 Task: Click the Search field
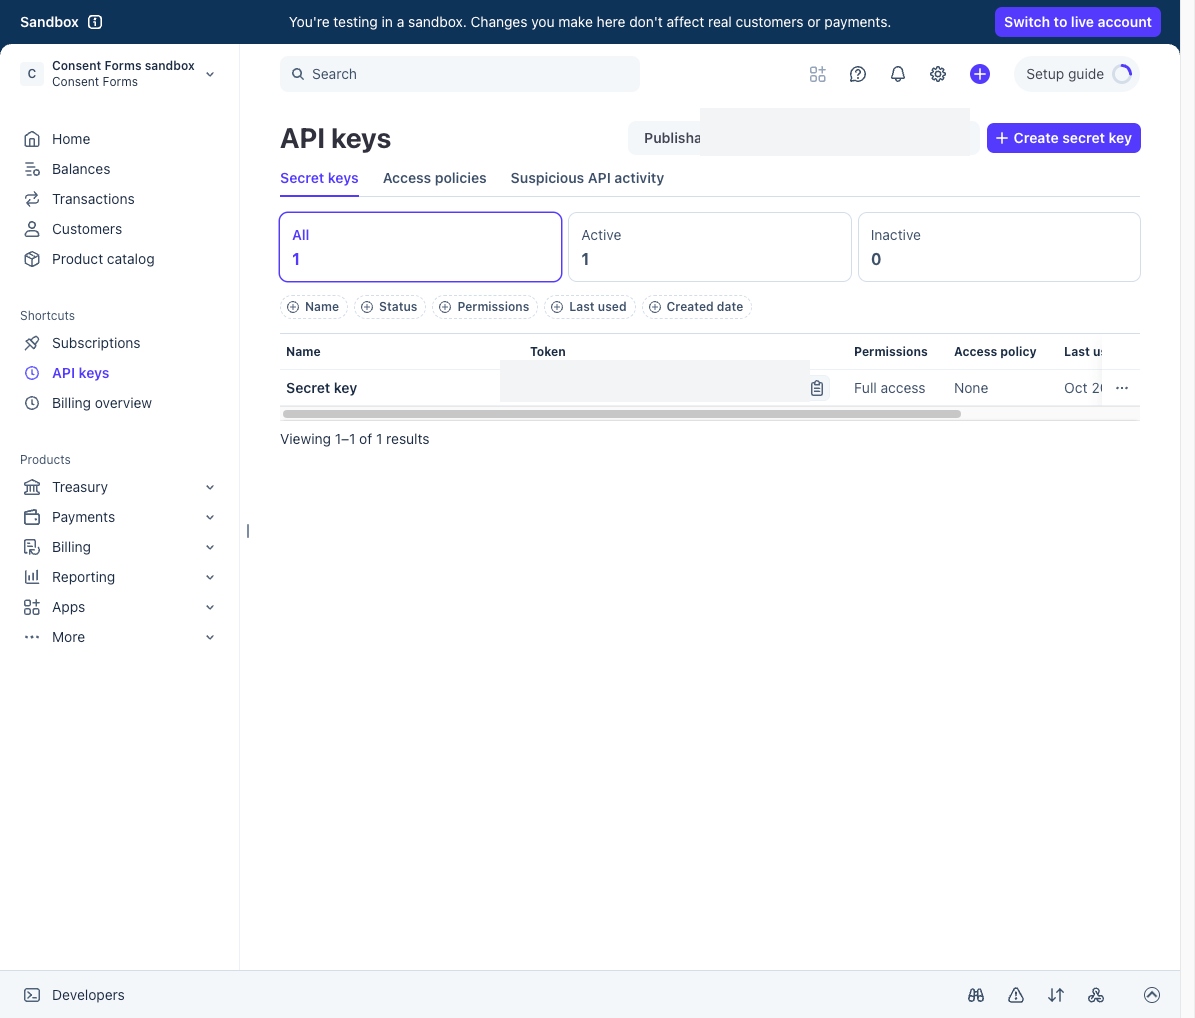[460, 74]
